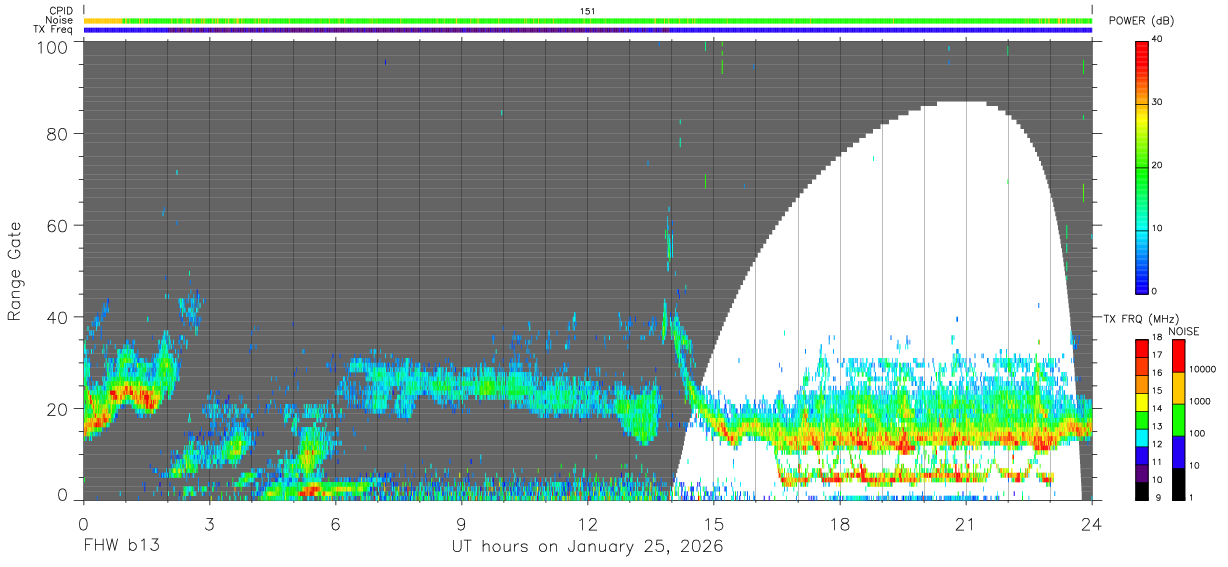Click the CPID label above the plot

click(61, 10)
